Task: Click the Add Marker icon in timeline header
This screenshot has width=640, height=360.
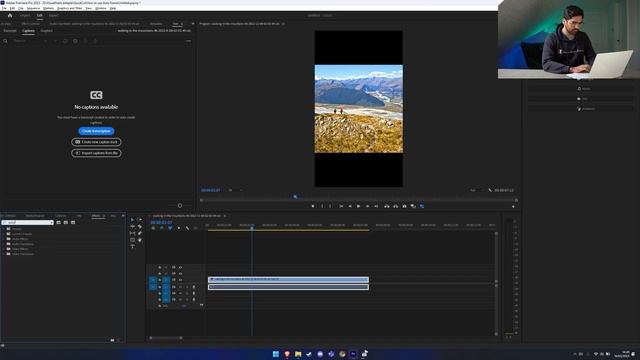Action: point(179,228)
